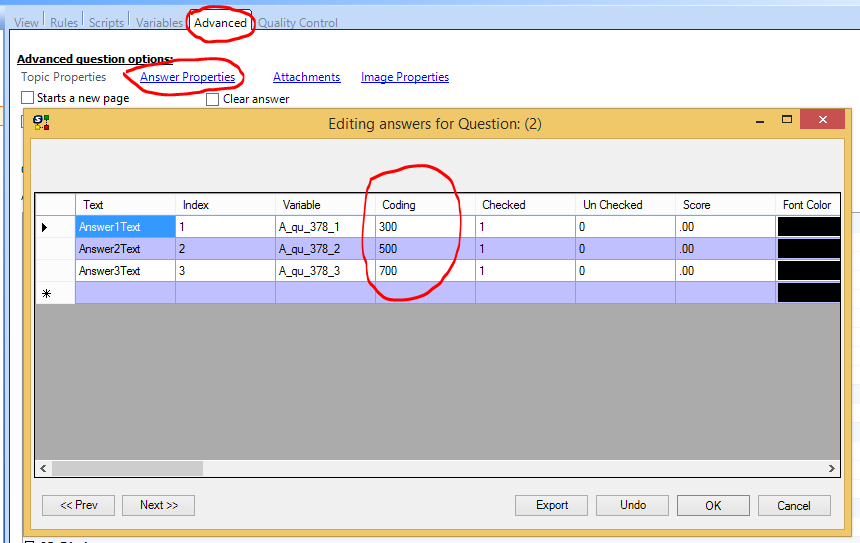The image size is (860, 543).
Task: Select the Advanced tab
Action: coord(220,22)
